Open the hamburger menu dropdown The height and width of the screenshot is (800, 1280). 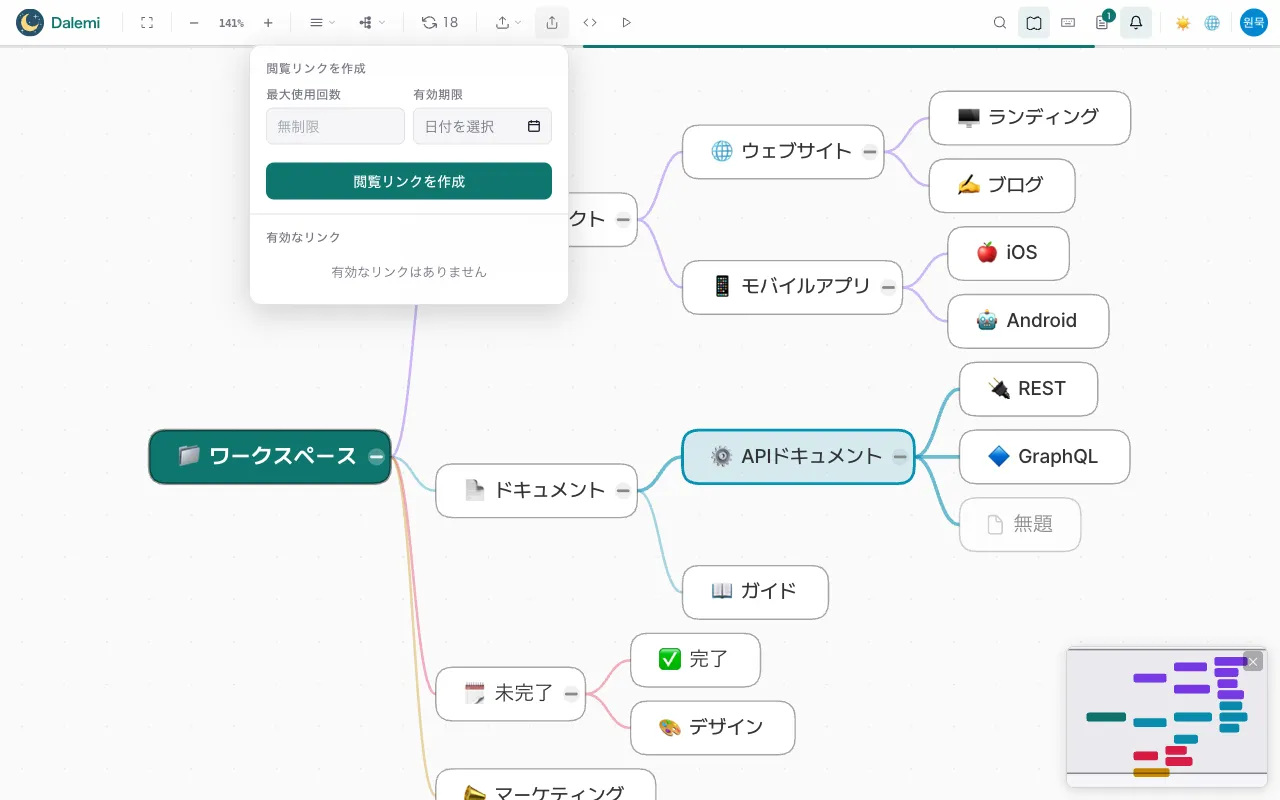click(x=322, y=22)
